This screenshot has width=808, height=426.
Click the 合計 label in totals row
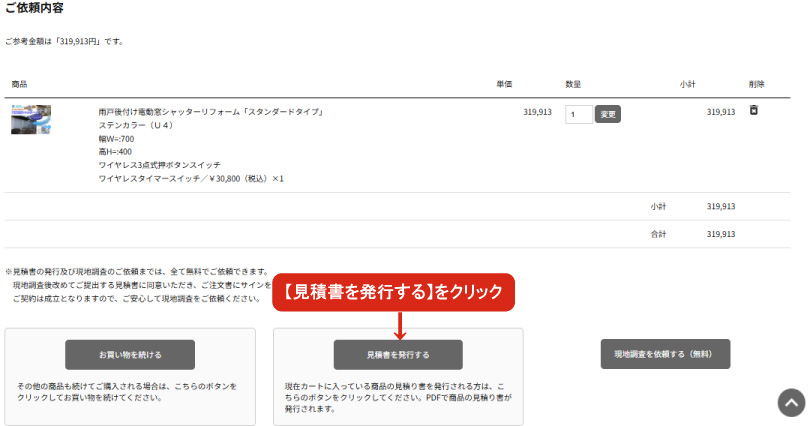pos(658,234)
